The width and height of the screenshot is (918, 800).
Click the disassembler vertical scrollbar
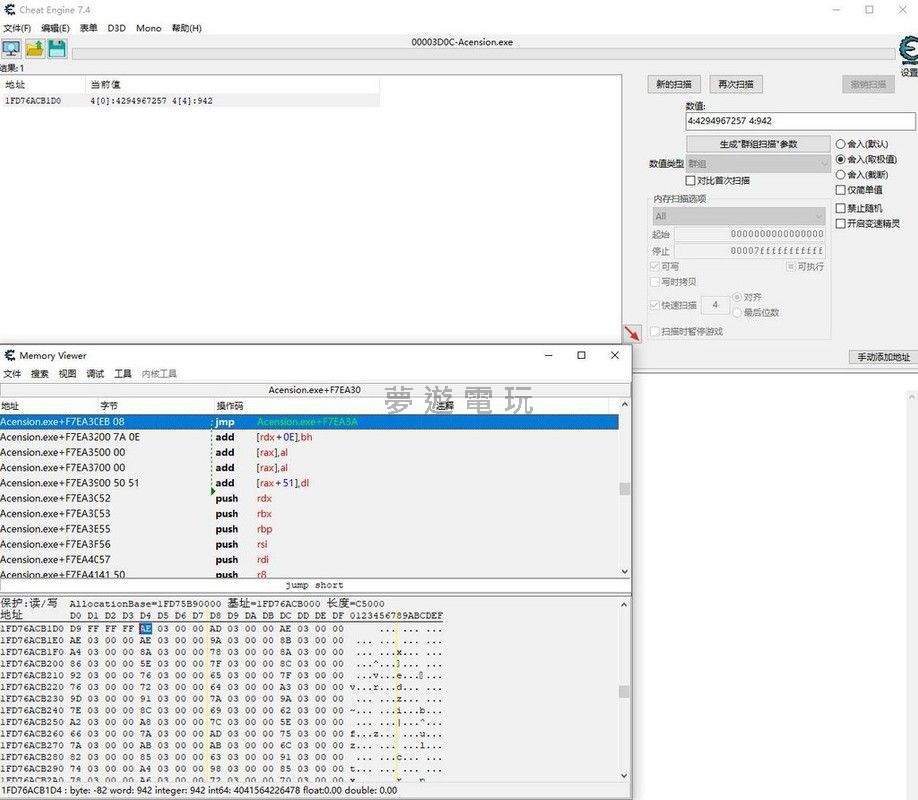(625, 488)
